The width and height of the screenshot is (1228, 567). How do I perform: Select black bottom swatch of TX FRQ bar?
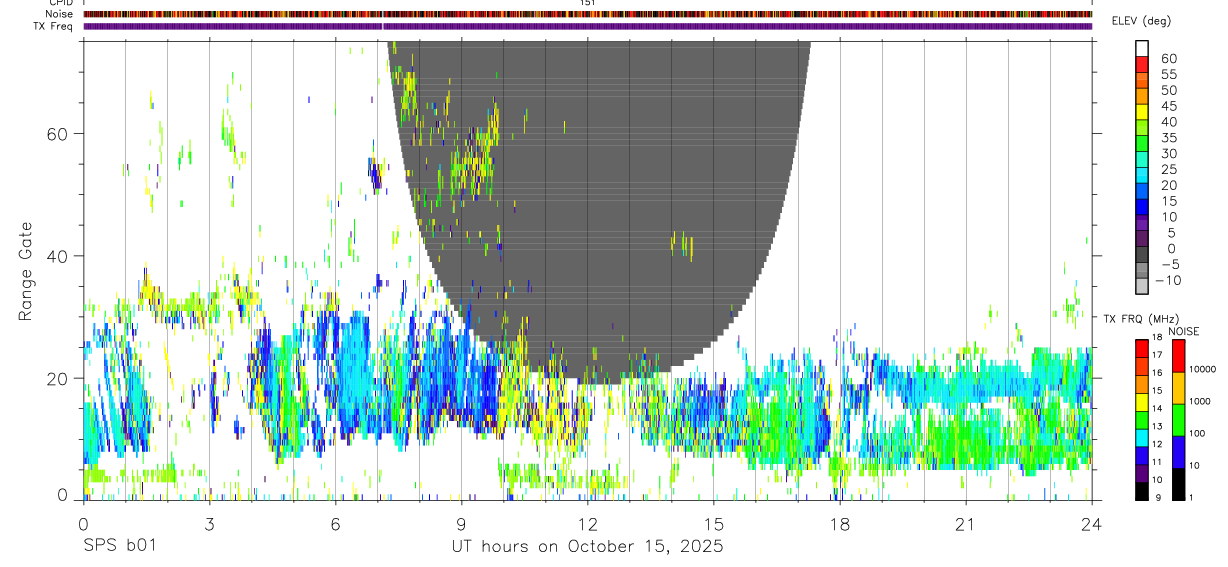click(x=1140, y=491)
